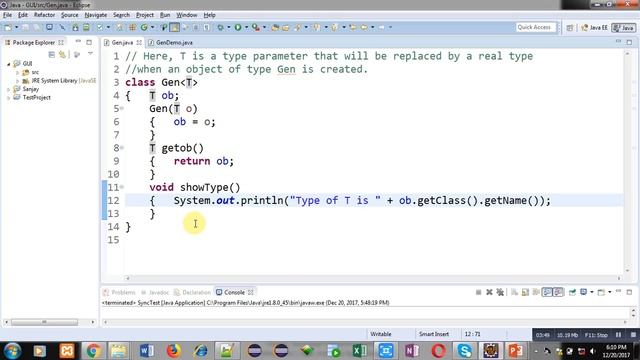This screenshot has height=360, width=640.
Task: Minimize the Package Explorer view
Action: coord(78,42)
